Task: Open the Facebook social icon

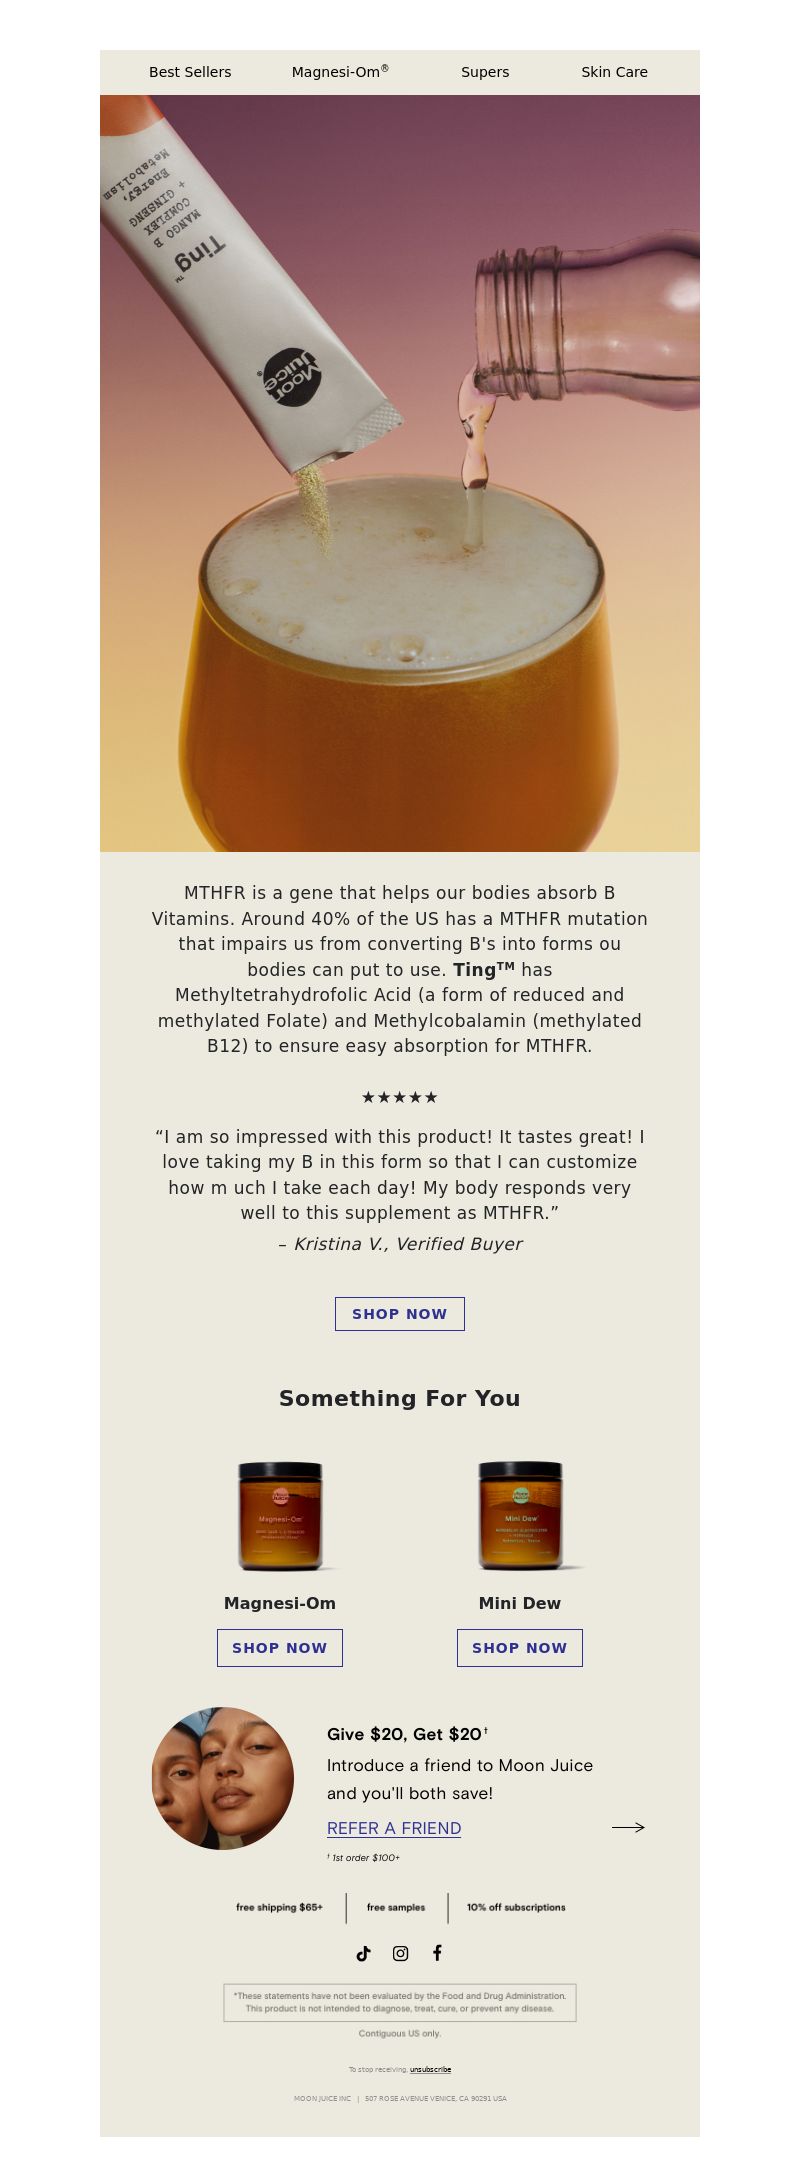Action: pyautogui.click(x=437, y=1953)
